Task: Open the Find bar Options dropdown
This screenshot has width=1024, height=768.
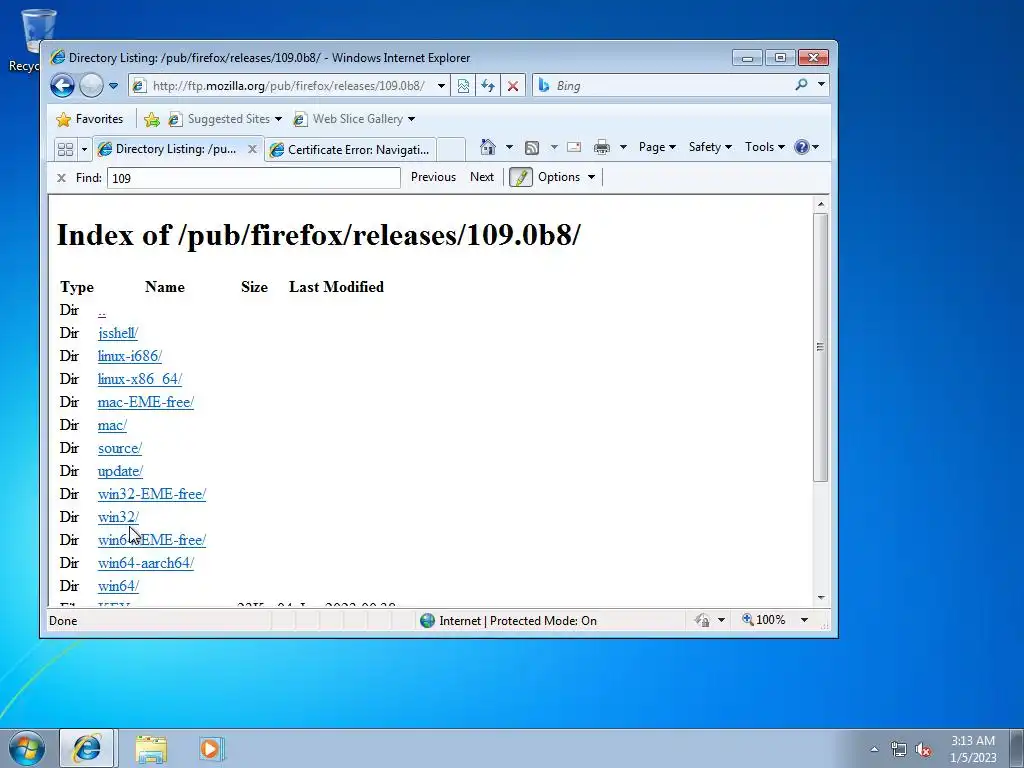Action: click(x=566, y=177)
